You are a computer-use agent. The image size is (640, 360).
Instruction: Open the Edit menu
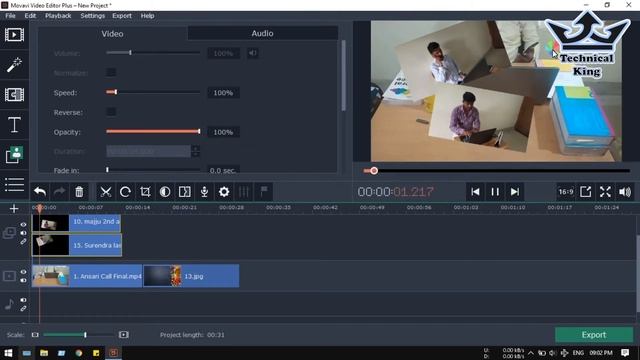[30, 16]
